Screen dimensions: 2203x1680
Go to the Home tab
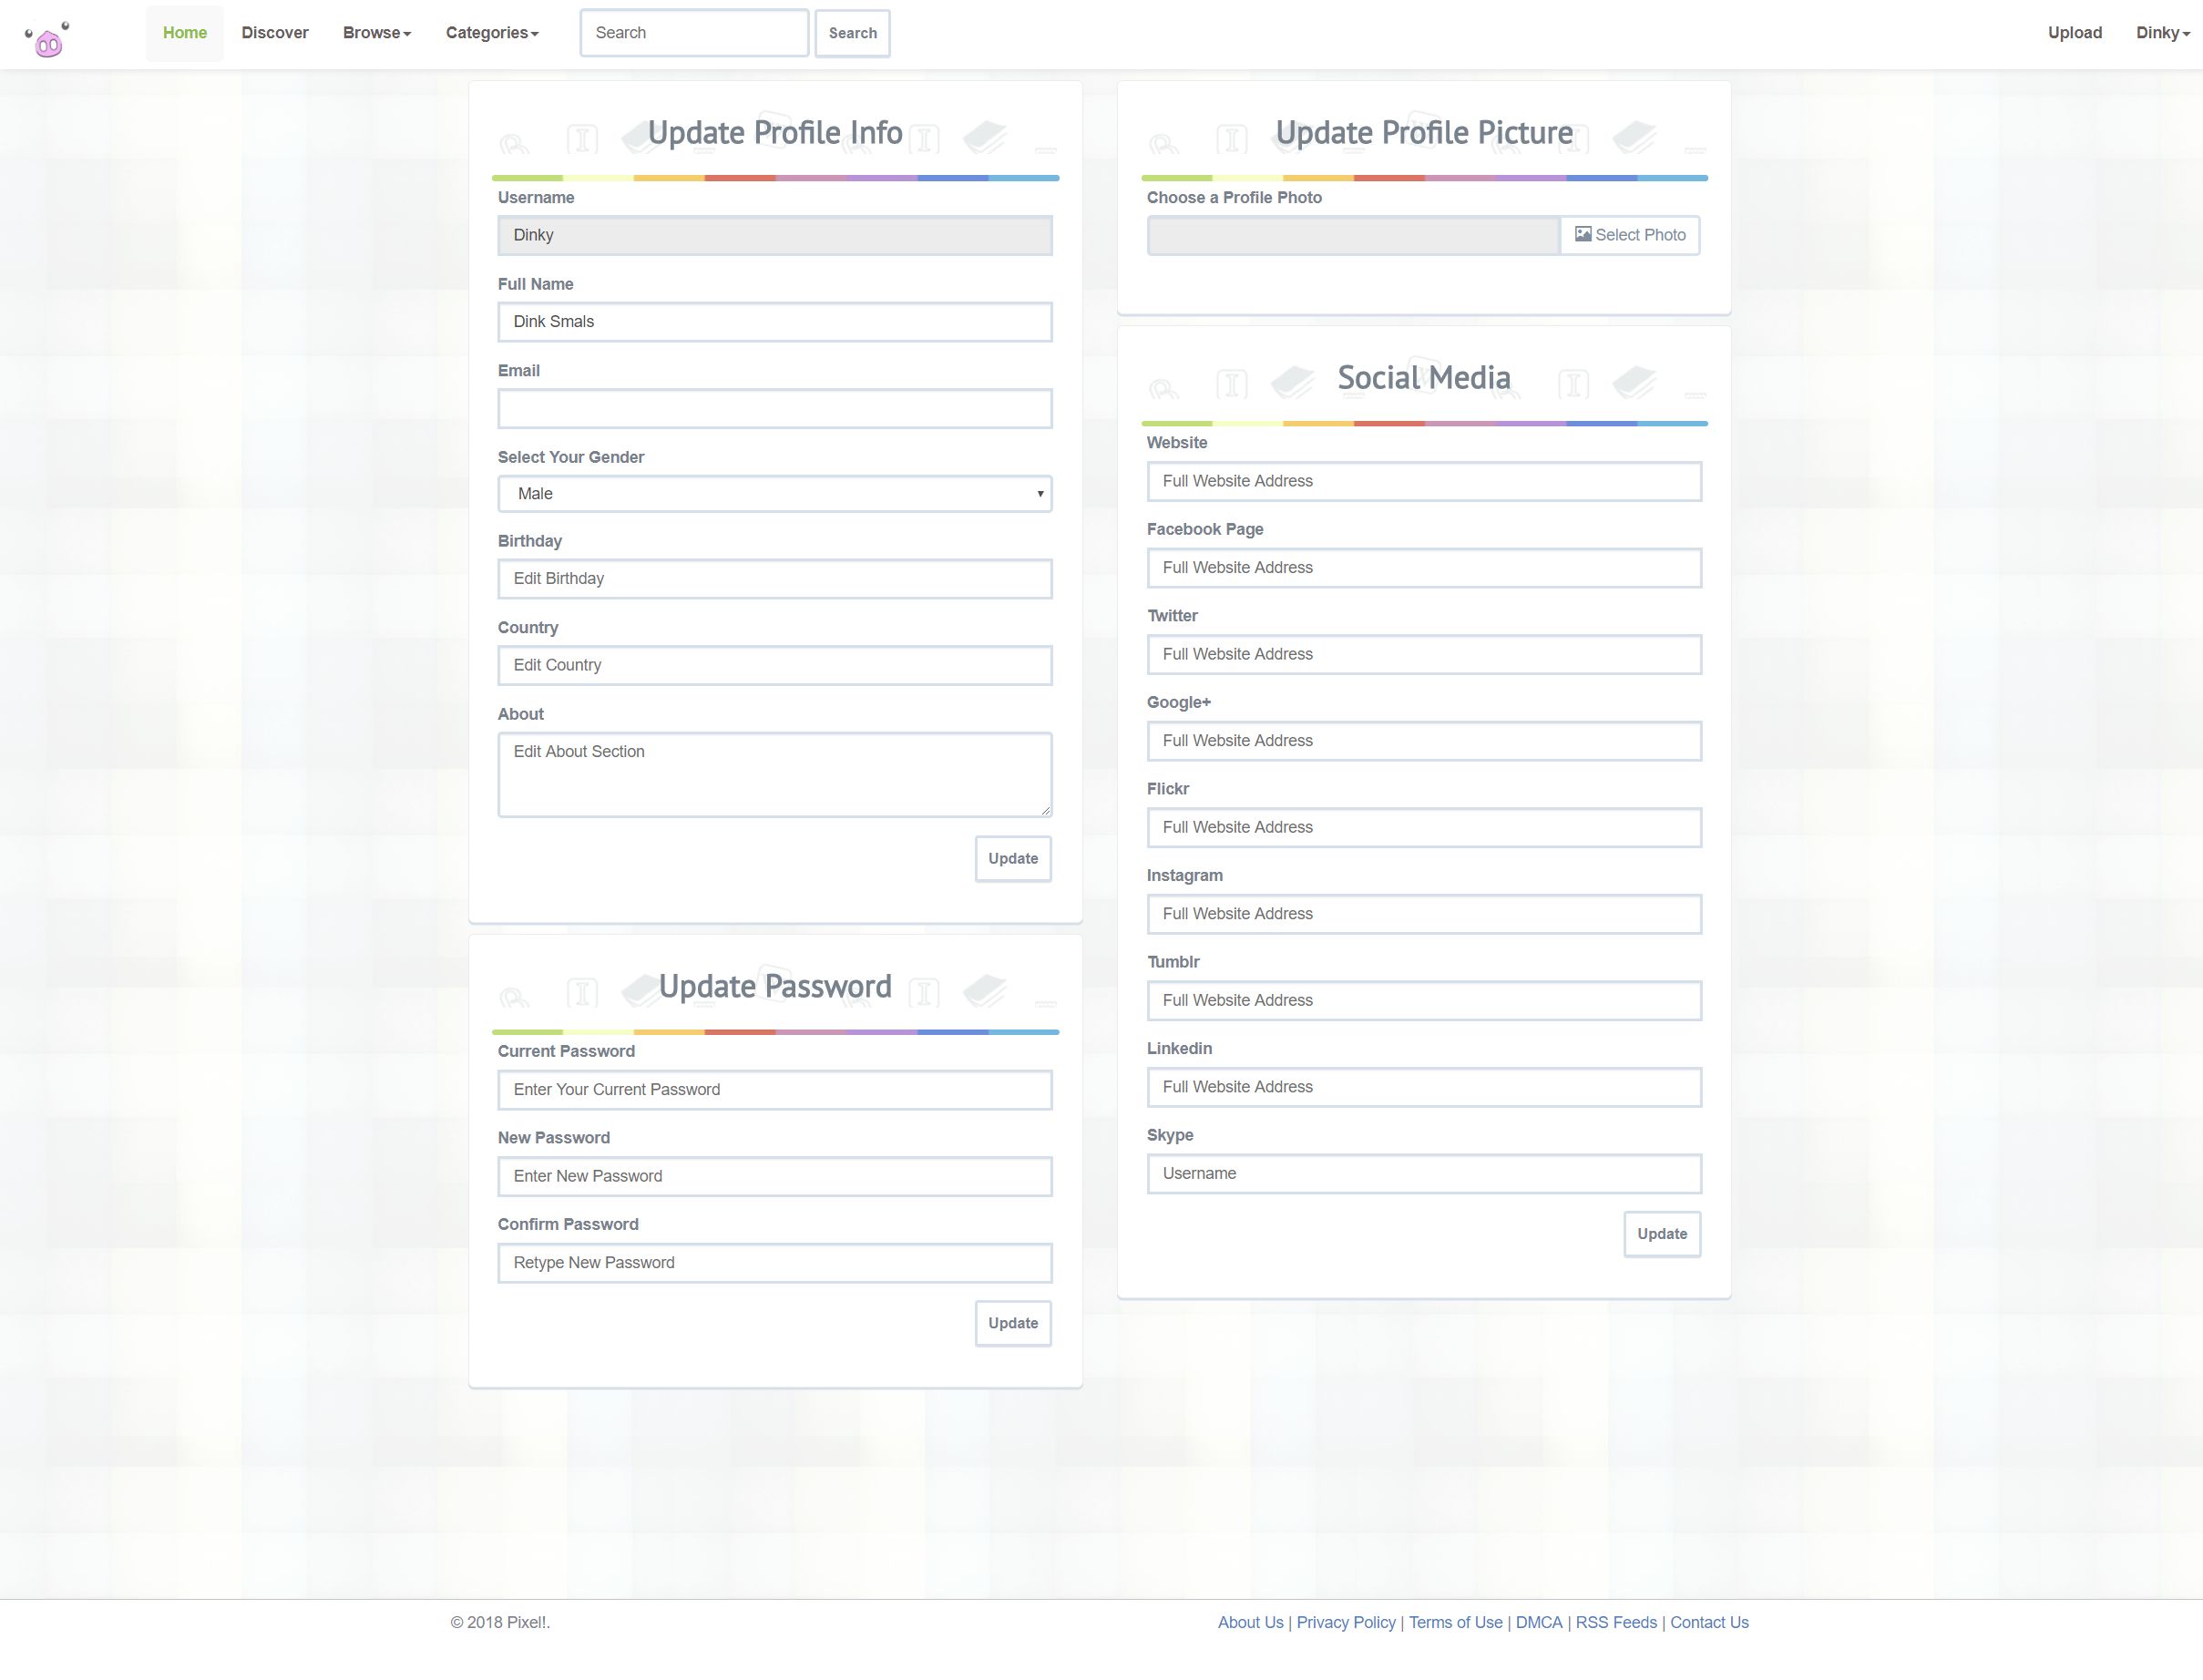[x=184, y=33]
